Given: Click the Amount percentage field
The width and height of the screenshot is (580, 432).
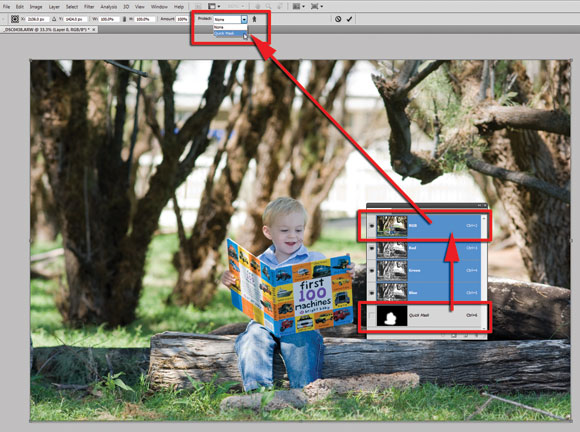Looking at the screenshot, I should click(x=182, y=19).
